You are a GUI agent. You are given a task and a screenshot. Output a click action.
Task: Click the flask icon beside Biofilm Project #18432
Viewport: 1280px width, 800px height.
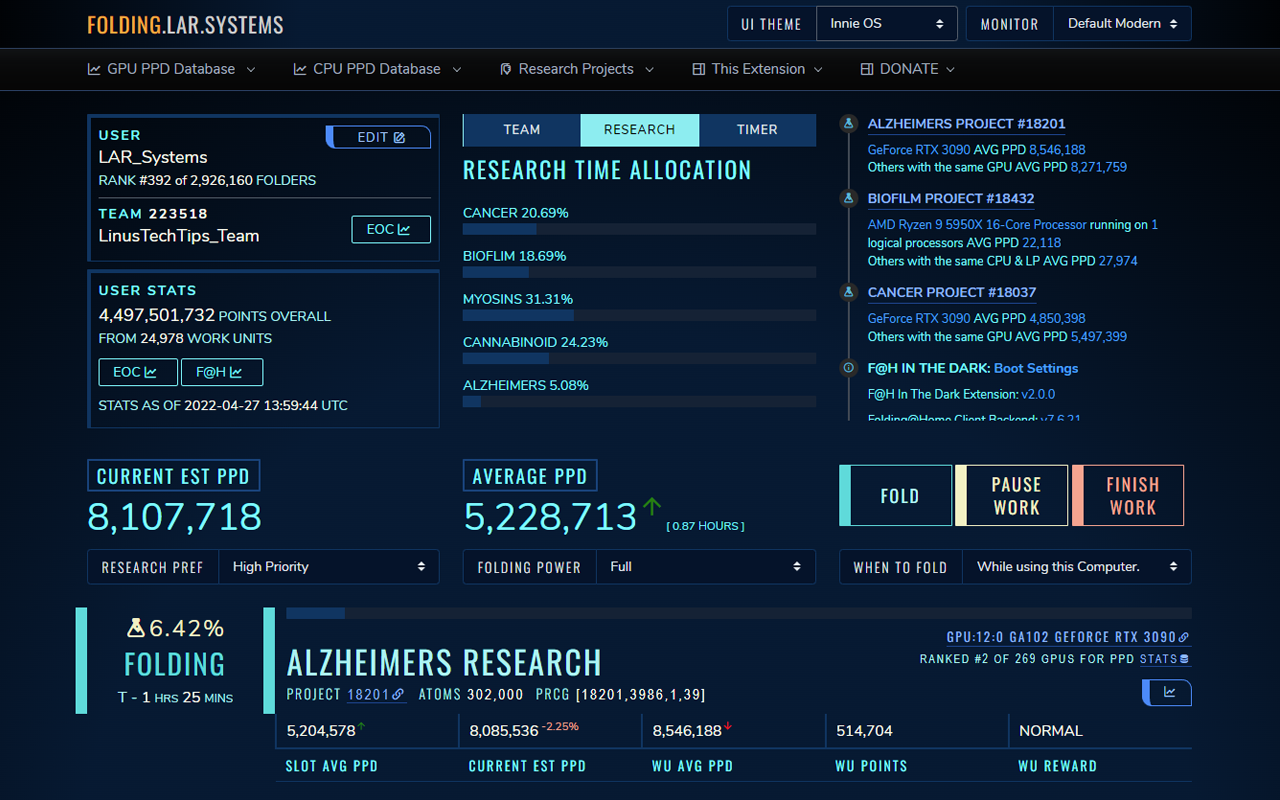[849, 198]
